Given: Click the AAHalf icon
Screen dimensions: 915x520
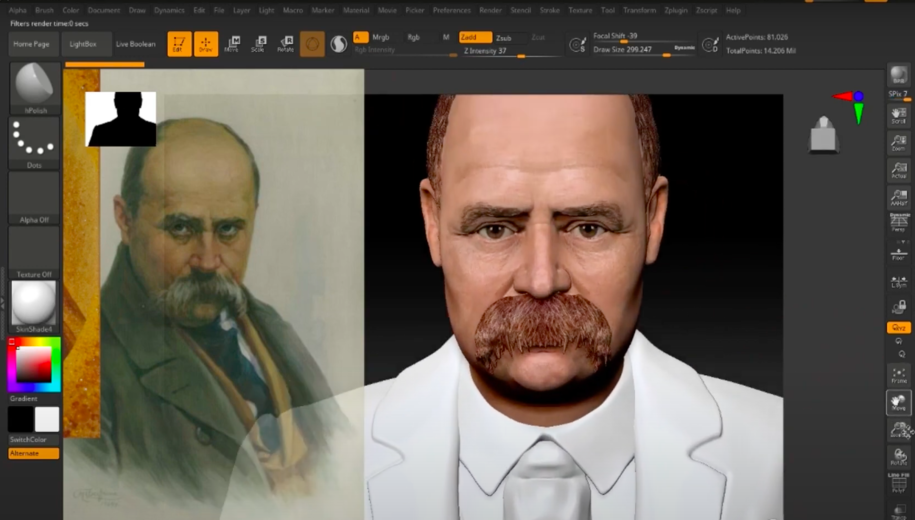Looking at the screenshot, I should [899, 198].
